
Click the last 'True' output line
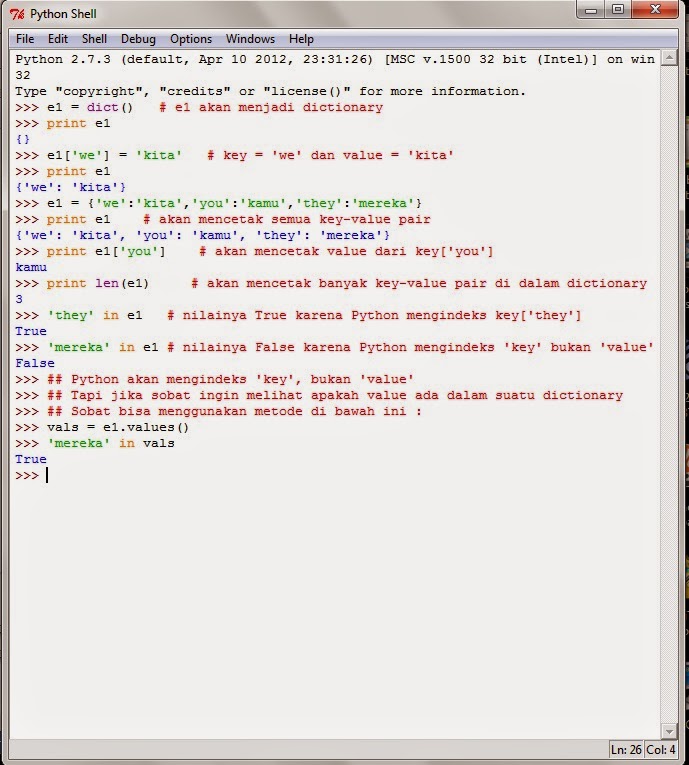pyautogui.click(x=31, y=460)
